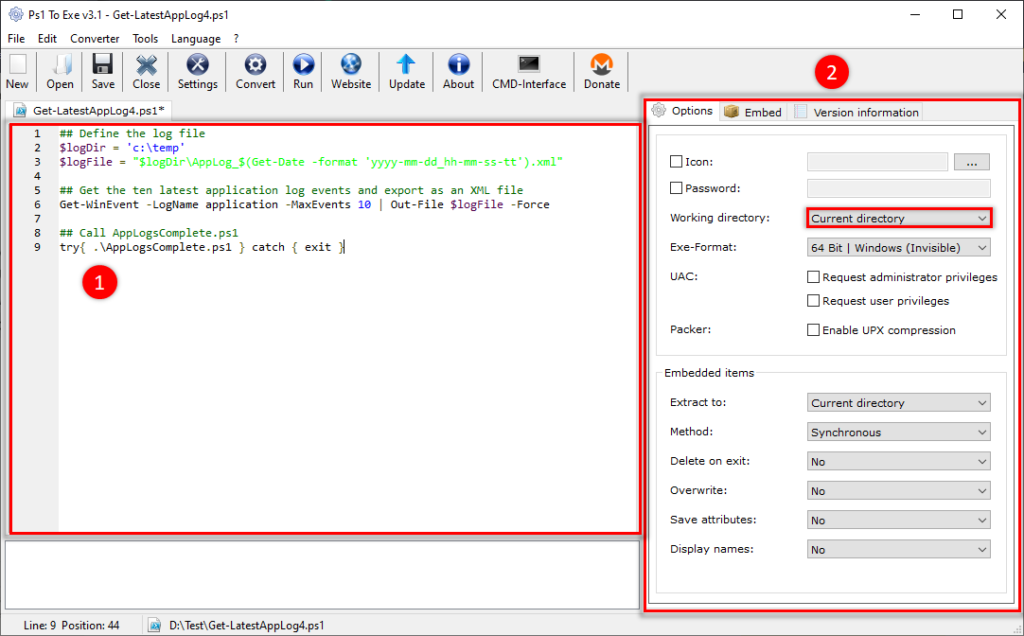Open the Website globe icon

click(x=351, y=65)
